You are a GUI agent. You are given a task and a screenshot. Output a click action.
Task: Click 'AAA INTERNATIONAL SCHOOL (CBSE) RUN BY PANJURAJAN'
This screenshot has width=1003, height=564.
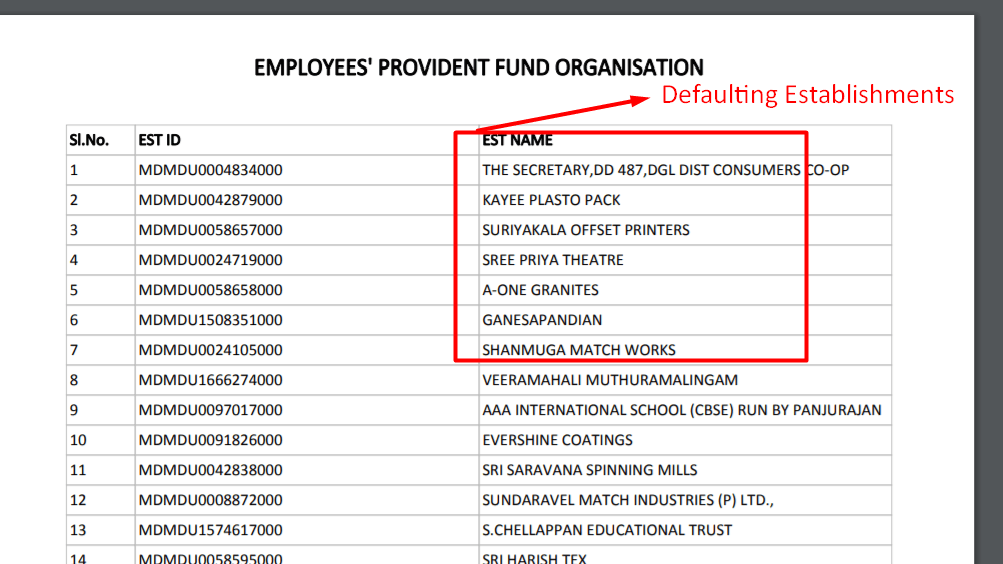pos(681,411)
